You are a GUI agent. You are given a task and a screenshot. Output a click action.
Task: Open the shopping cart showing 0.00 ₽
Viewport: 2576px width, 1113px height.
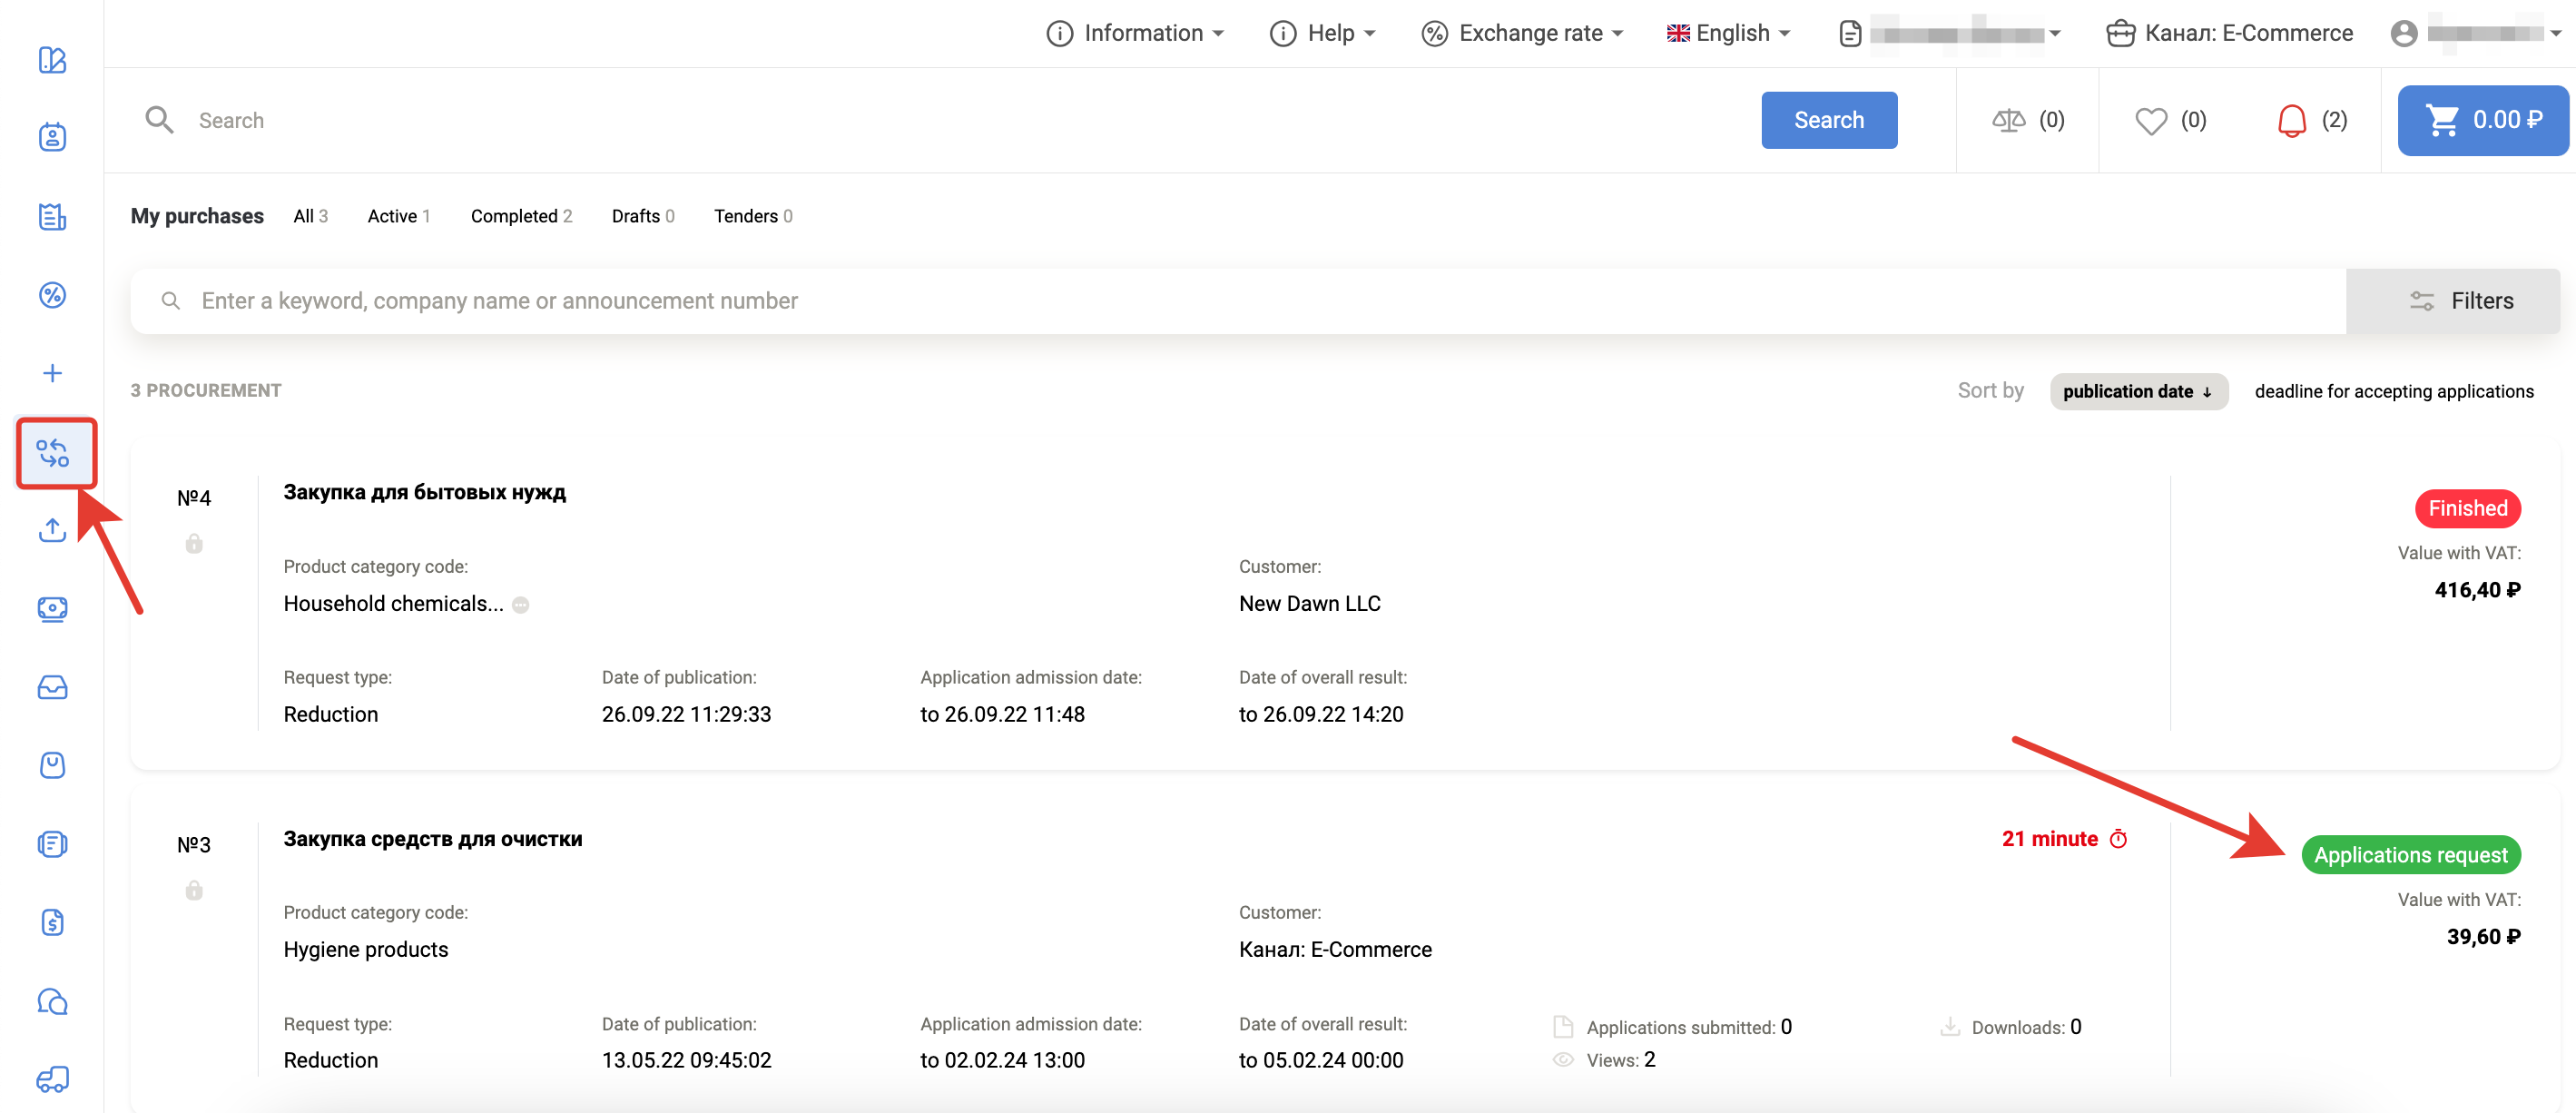[2482, 120]
